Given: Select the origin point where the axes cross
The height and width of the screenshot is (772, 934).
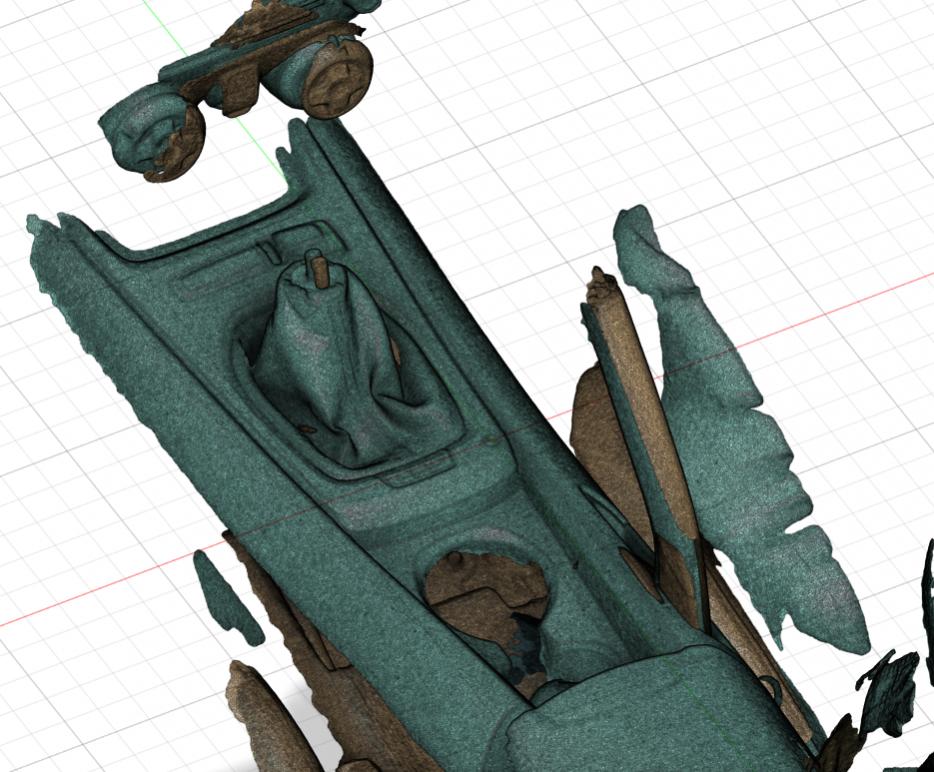Looking at the screenshot, I should pyautogui.click(x=492, y=438).
